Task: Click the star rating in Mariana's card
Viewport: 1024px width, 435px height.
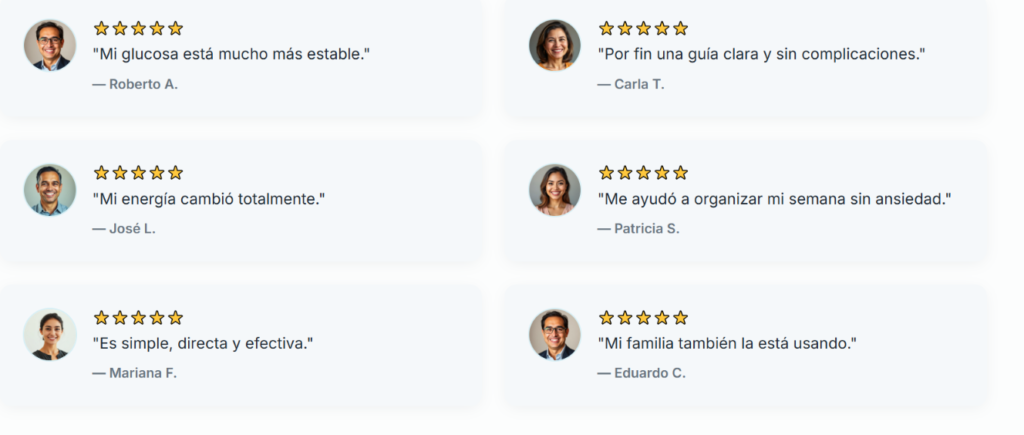Action: point(138,318)
